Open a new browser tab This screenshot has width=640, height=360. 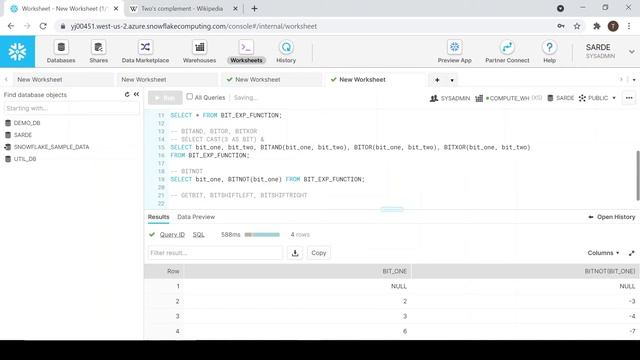click(x=254, y=9)
